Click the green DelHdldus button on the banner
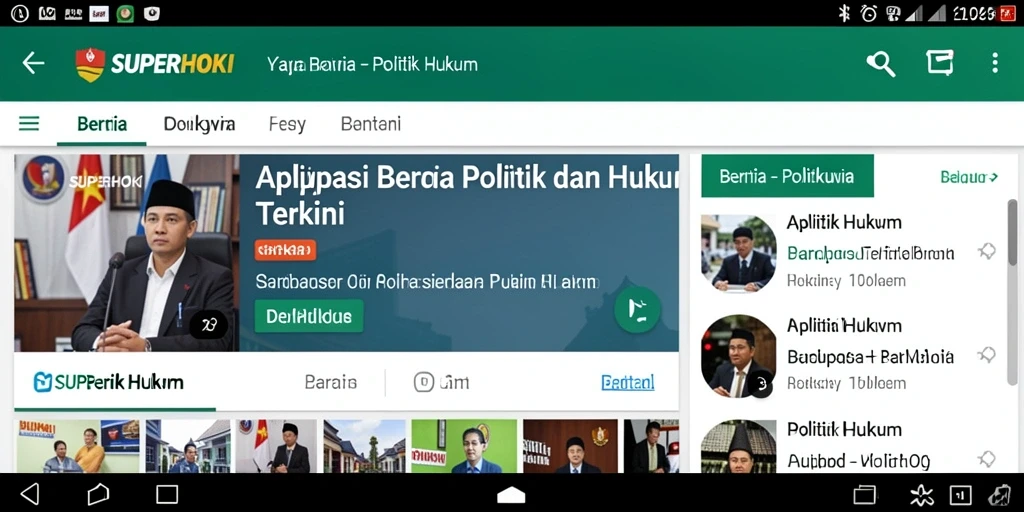This screenshot has height=512, width=1024. click(x=309, y=316)
